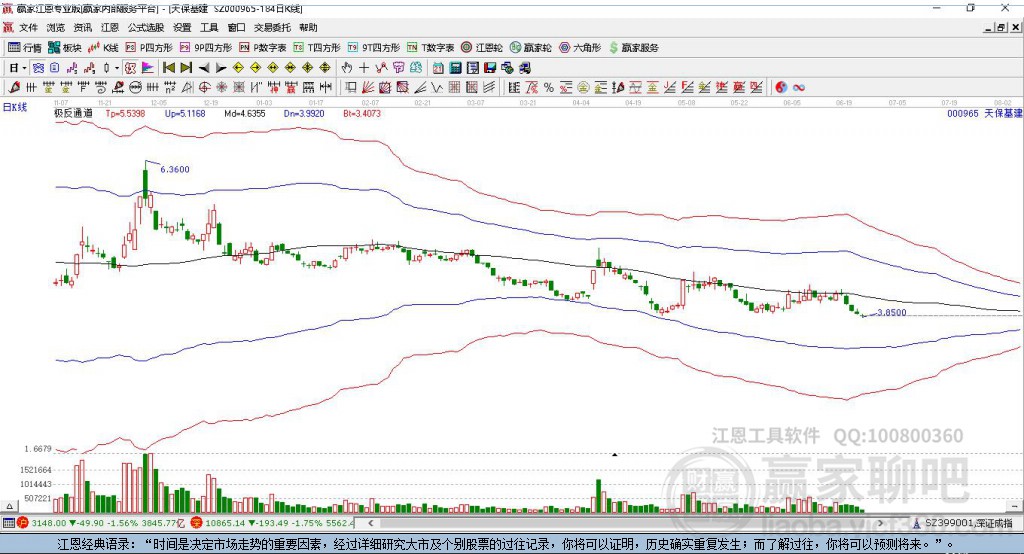This screenshot has height=554, width=1024.
Task: Click 日K线 chart label
Action: [x=15, y=107]
